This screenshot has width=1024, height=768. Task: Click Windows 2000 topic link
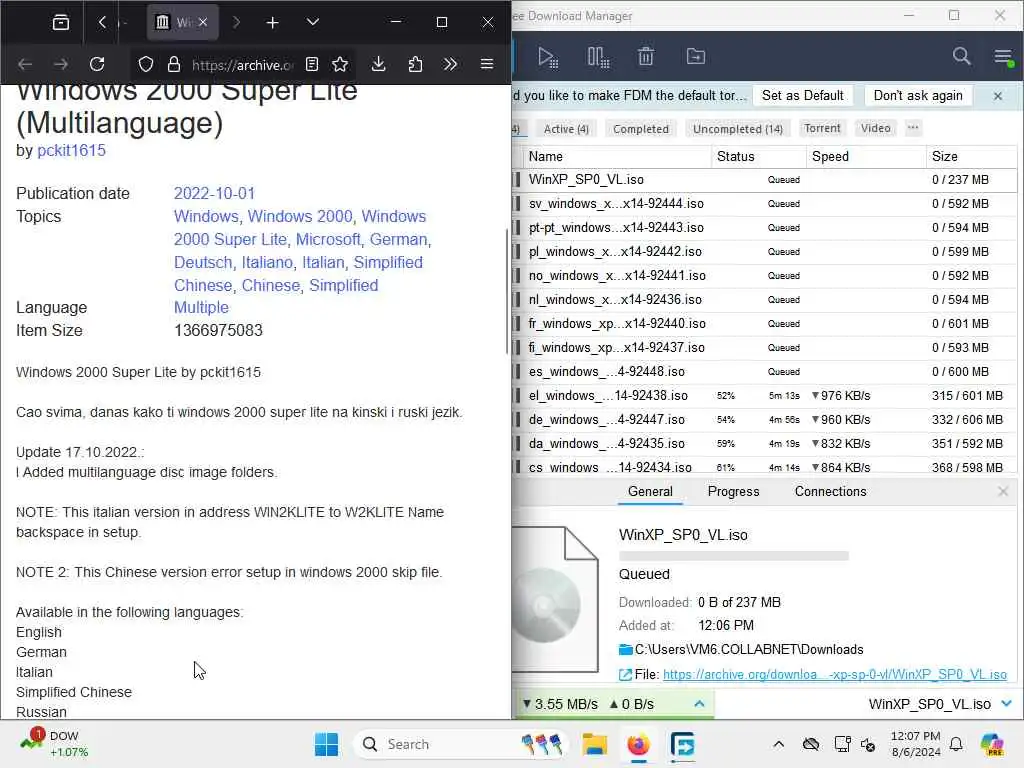pos(300,216)
